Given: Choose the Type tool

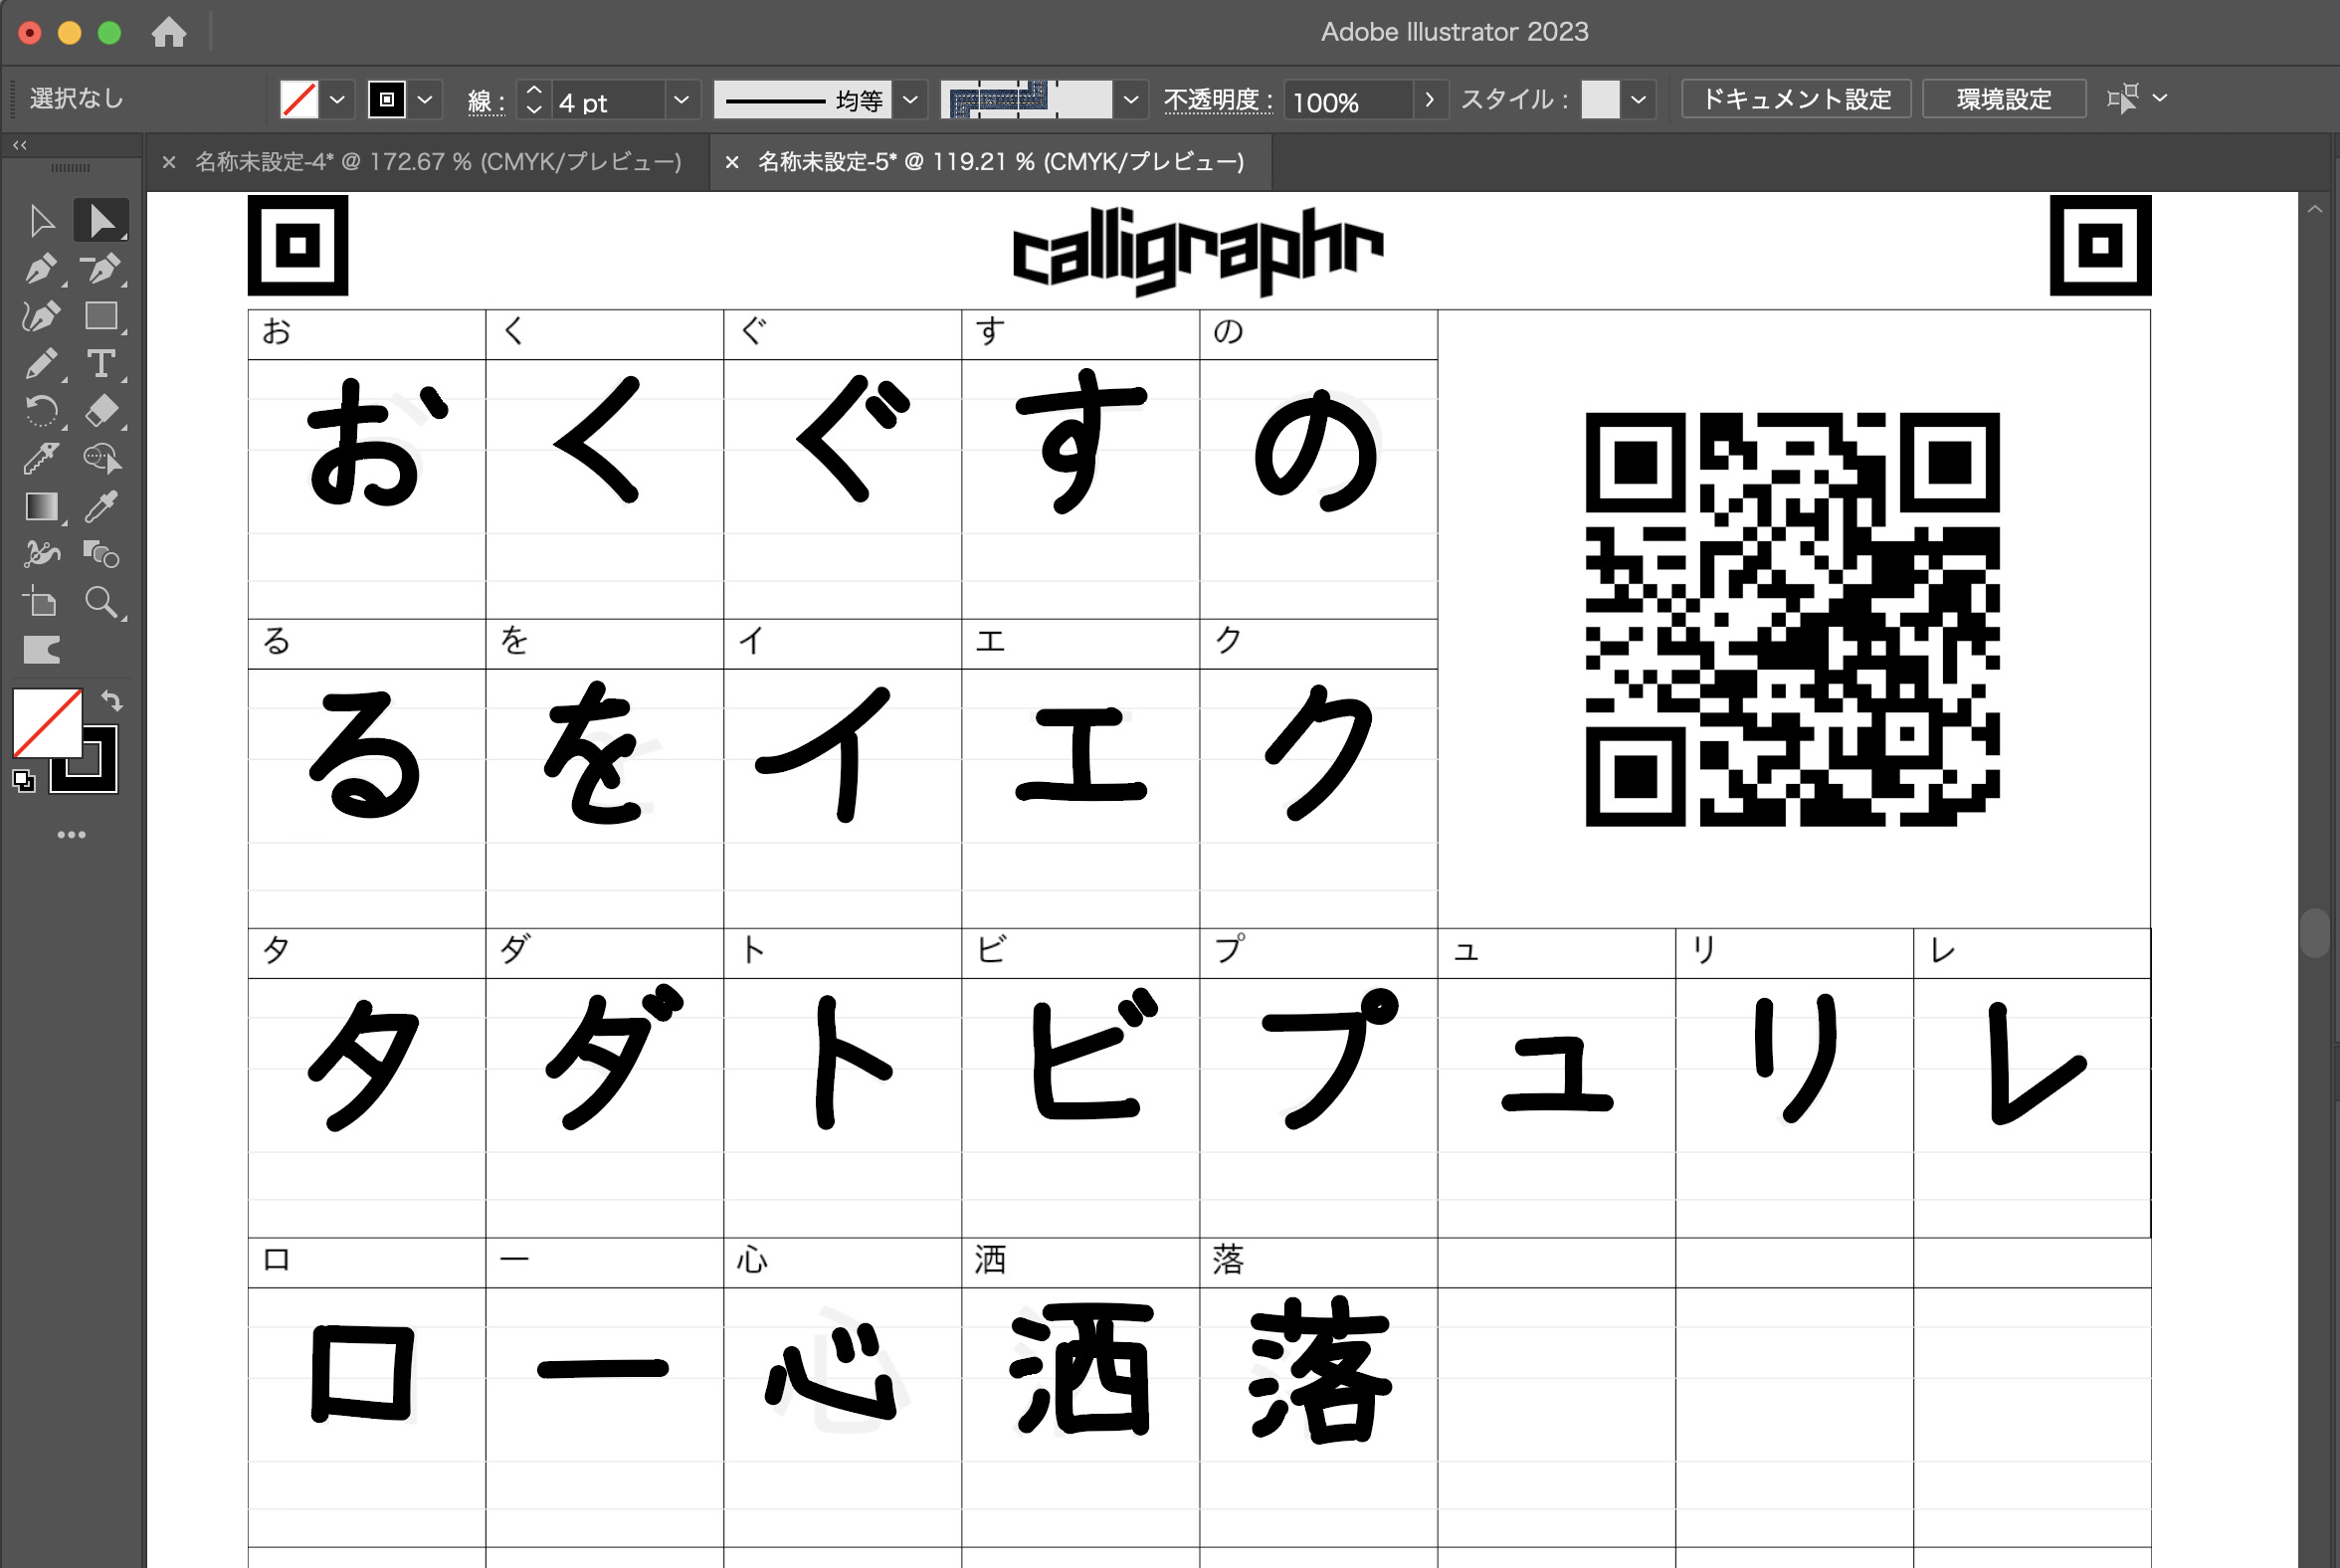Looking at the screenshot, I should click(100, 364).
